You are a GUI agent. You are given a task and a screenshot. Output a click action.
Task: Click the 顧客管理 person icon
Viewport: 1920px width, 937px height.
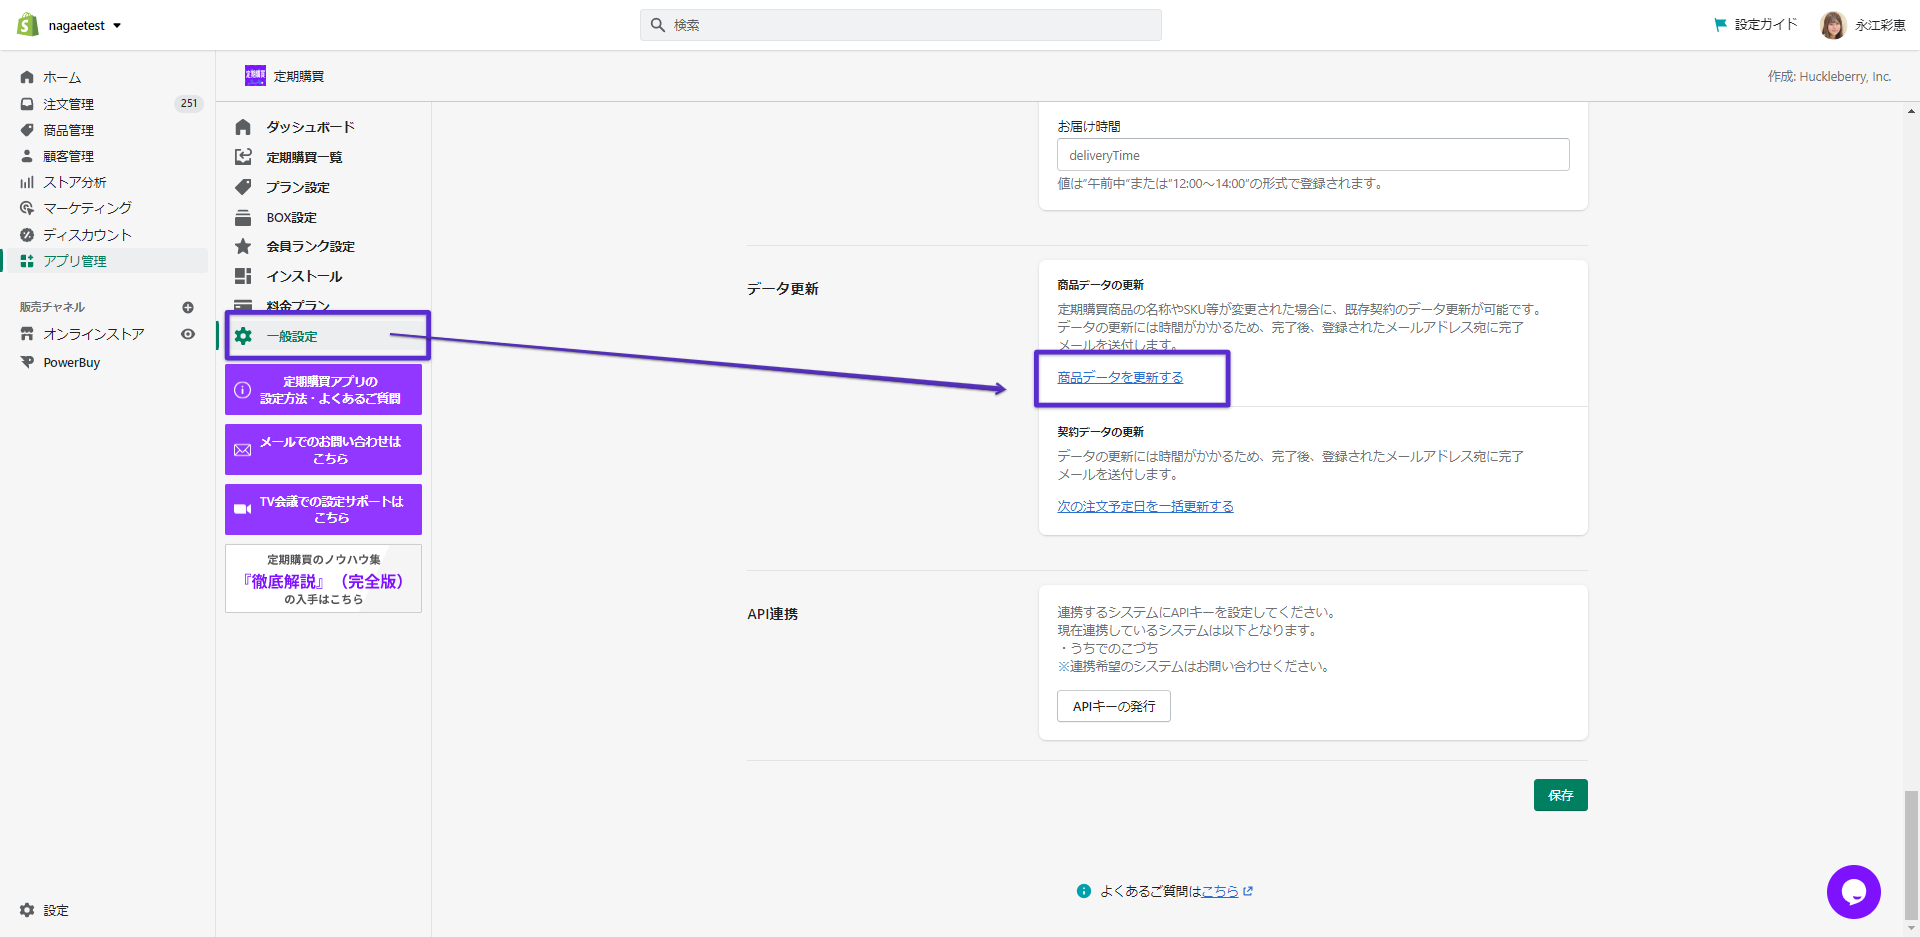pyautogui.click(x=27, y=156)
